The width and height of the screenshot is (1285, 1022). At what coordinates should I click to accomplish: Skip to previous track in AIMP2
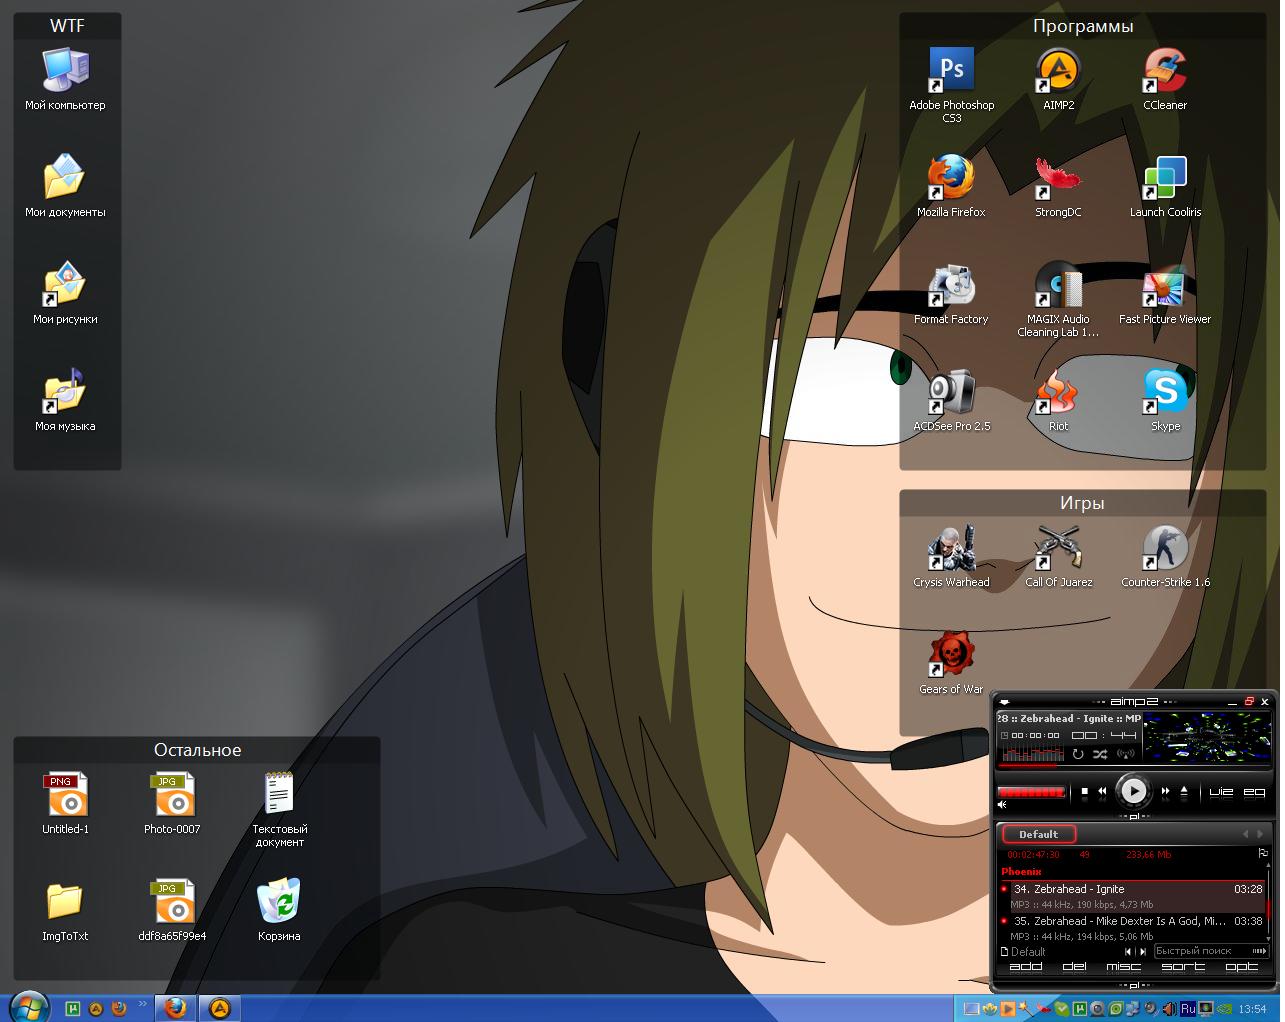(1102, 791)
